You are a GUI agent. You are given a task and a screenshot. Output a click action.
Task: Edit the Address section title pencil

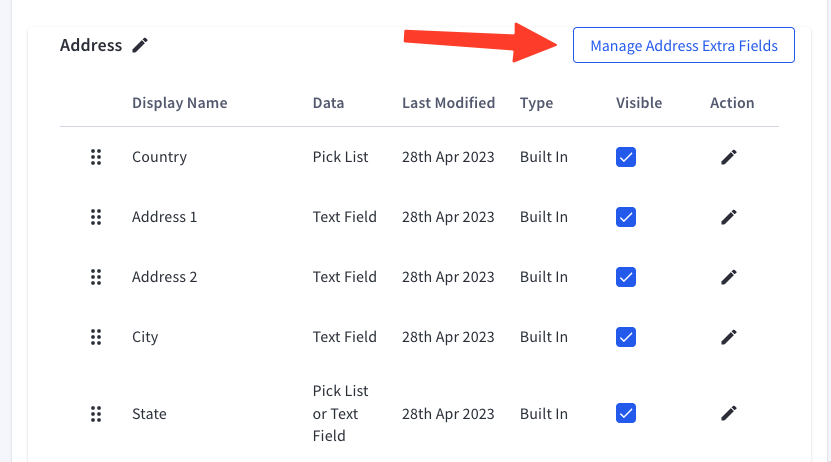pos(140,46)
